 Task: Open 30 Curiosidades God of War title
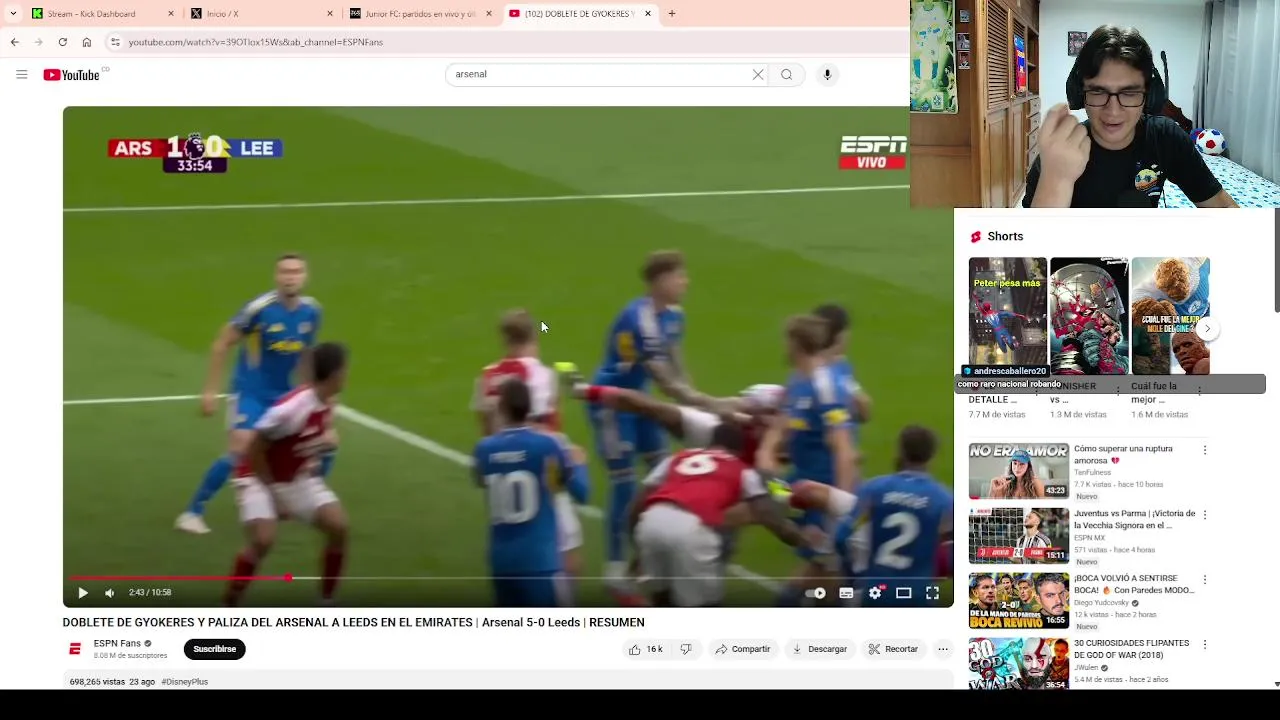click(x=1132, y=650)
